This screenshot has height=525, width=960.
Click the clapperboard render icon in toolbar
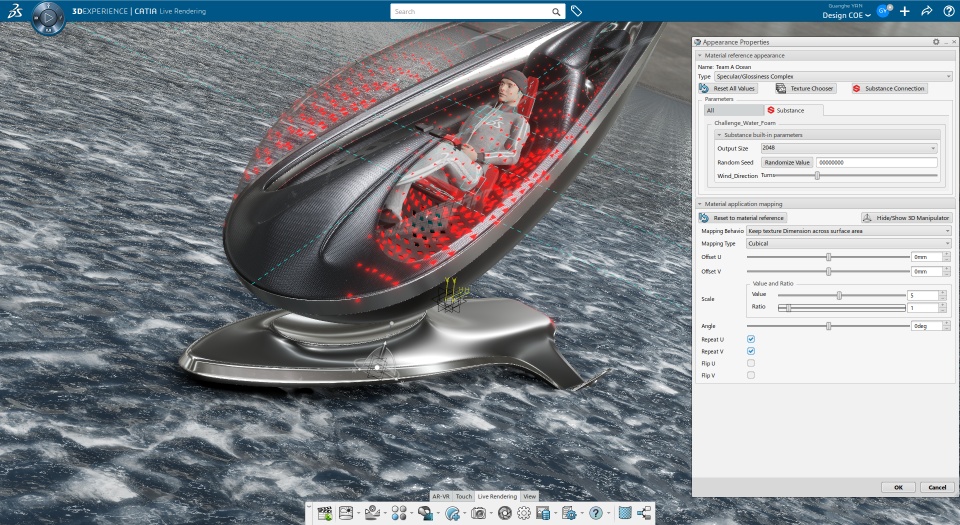[324, 513]
